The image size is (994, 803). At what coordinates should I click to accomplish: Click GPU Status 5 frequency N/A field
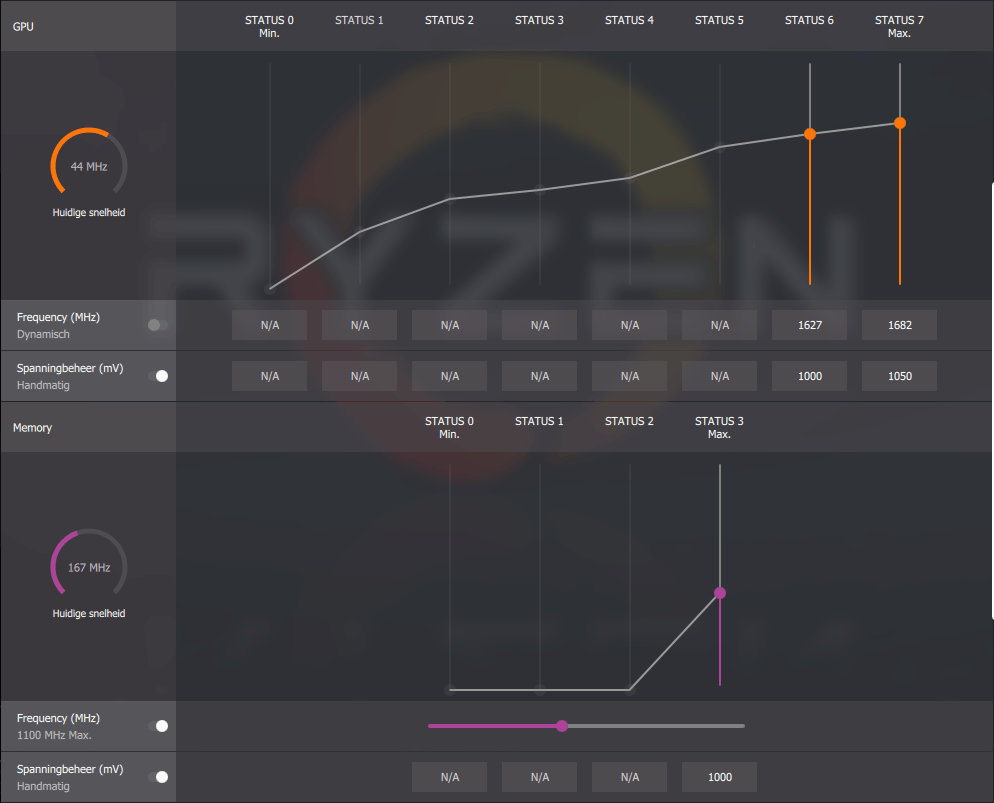tap(720, 325)
